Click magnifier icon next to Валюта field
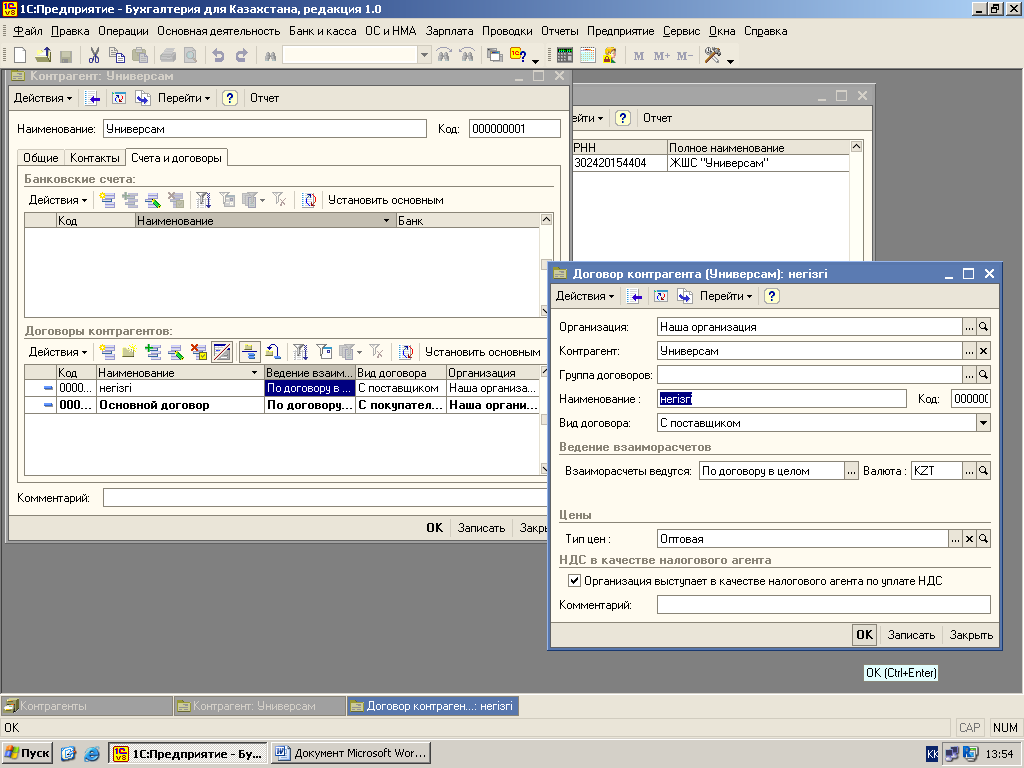Viewport: 1024px width, 768px height. (x=984, y=471)
